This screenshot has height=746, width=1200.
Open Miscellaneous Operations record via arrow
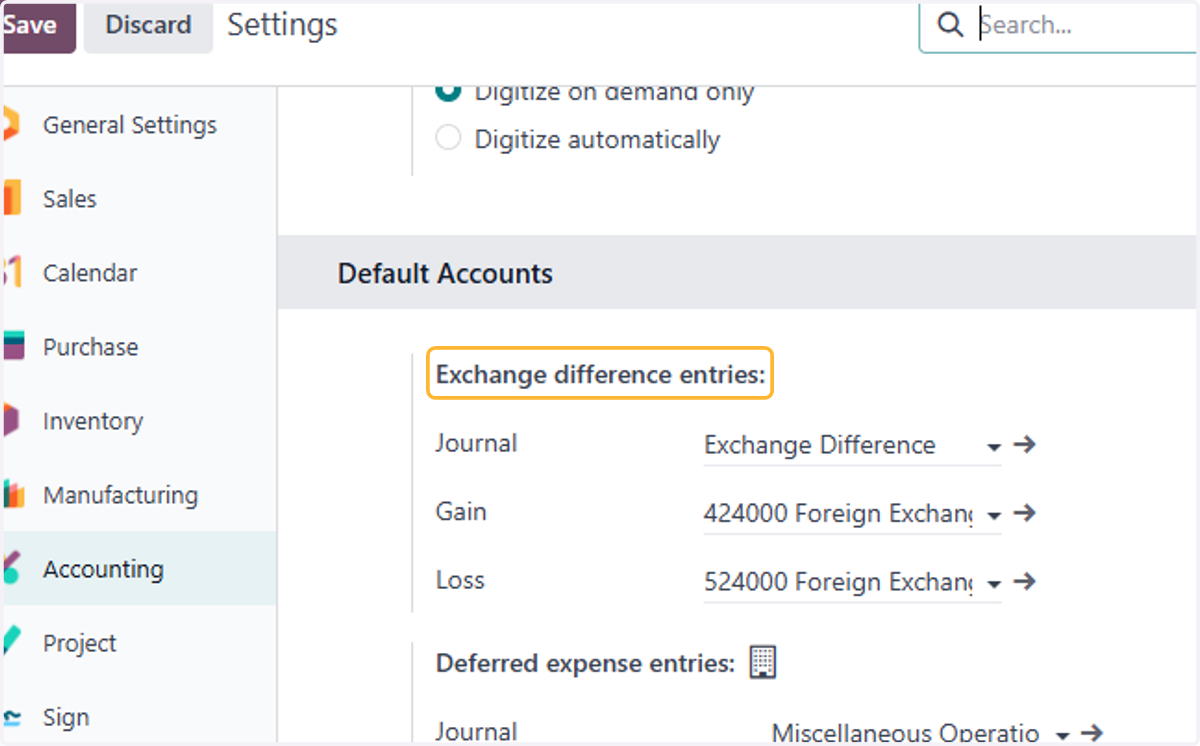click(1092, 733)
